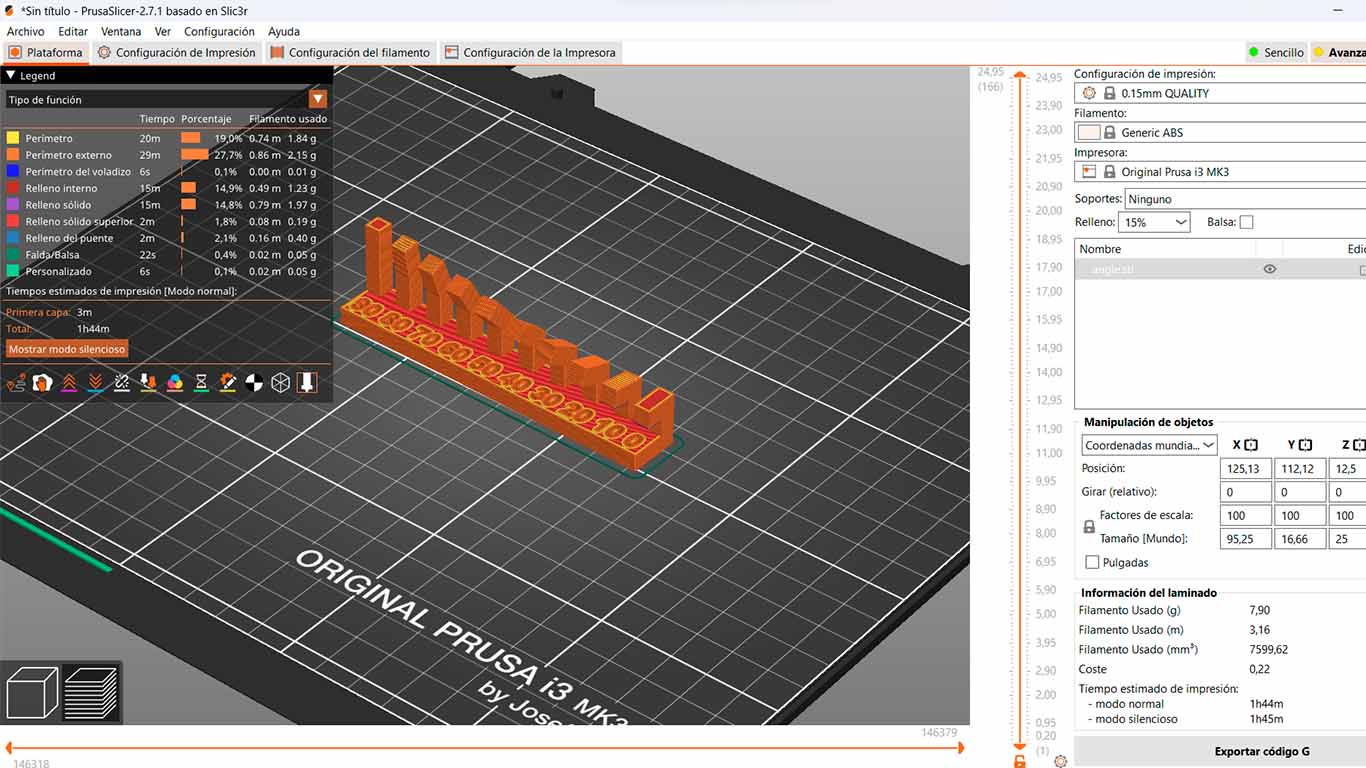Open Ayuda menu
This screenshot has width=1366, height=768.
[x=284, y=31]
